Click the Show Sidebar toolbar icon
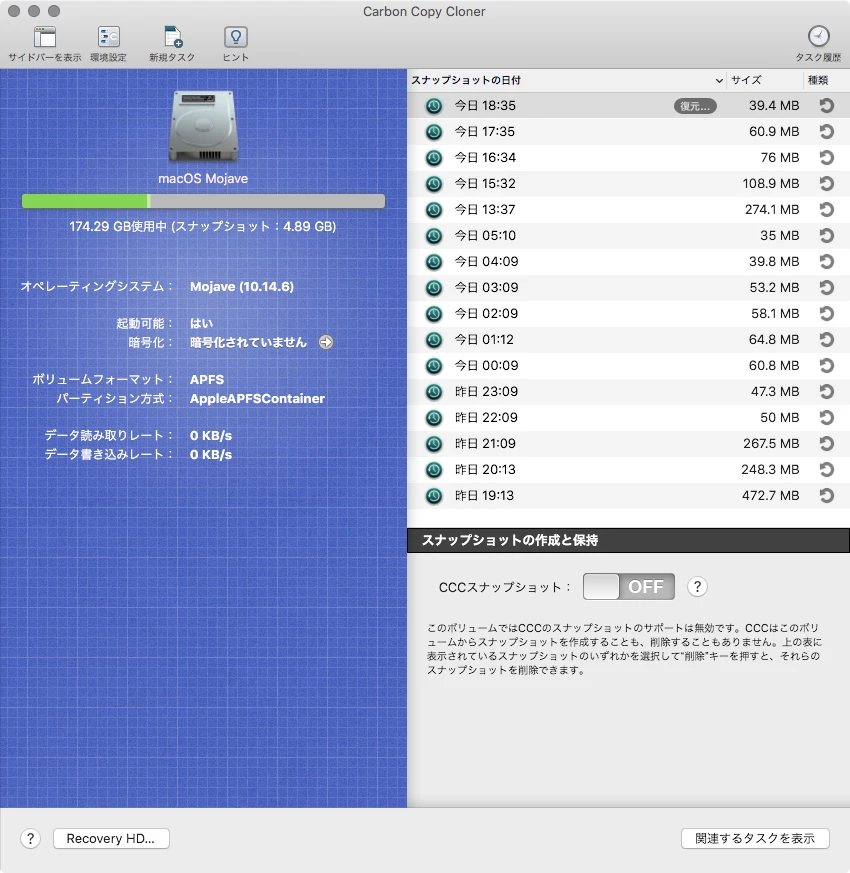Image resolution: width=850 pixels, height=873 pixels. (x=45, y=37)
